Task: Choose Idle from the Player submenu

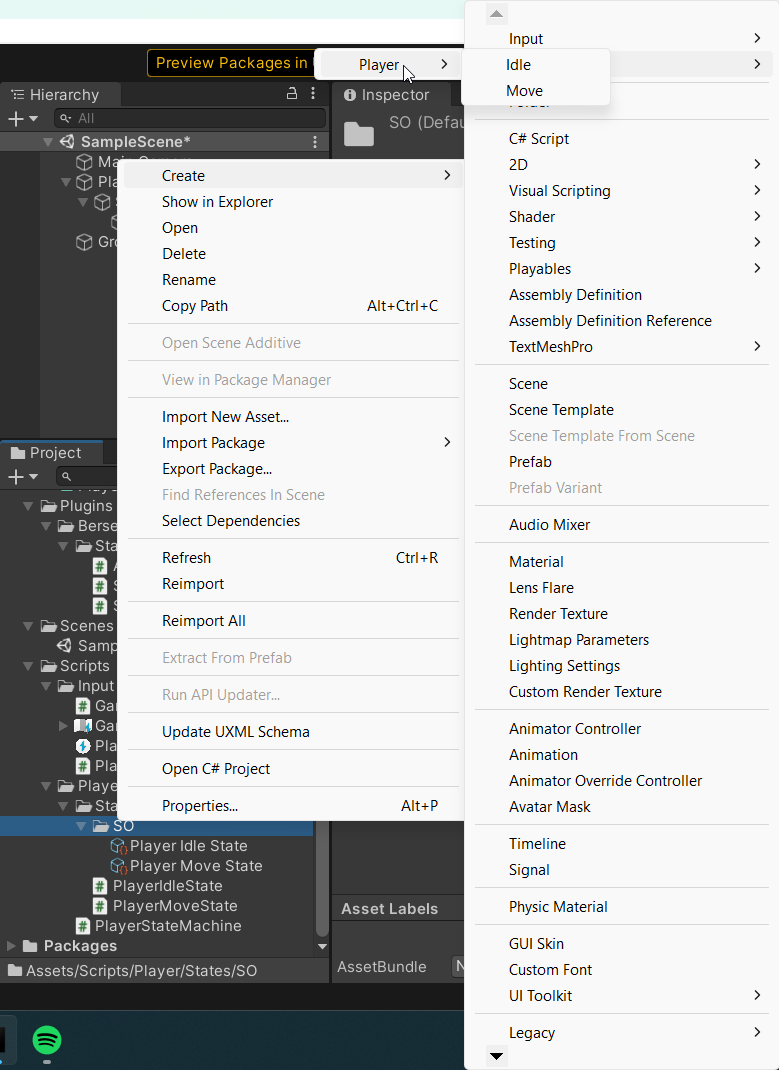Action: coord(518,65)
